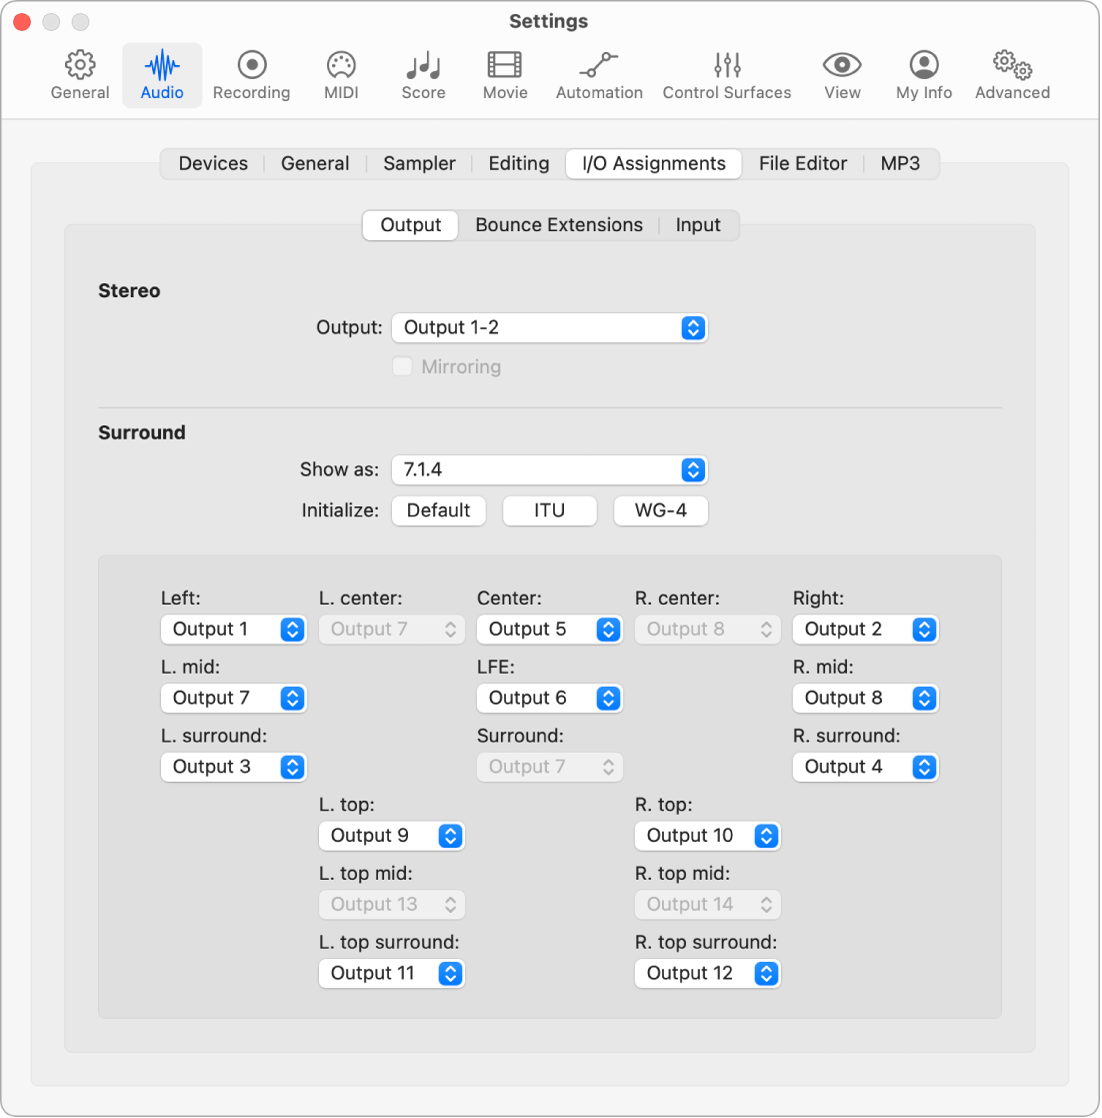This screenshot has height=1118, width=1102.
Task: Switch to the Input assignments tab
Action: (698, 225)
